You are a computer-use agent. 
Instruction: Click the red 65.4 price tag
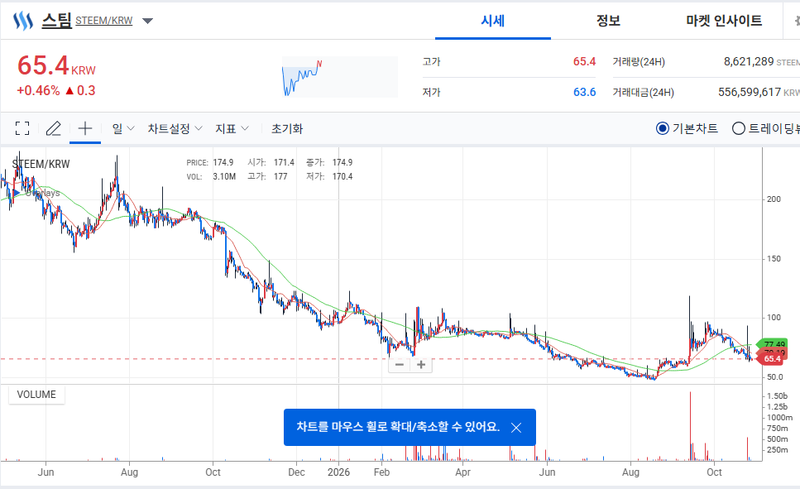[772, 359]
